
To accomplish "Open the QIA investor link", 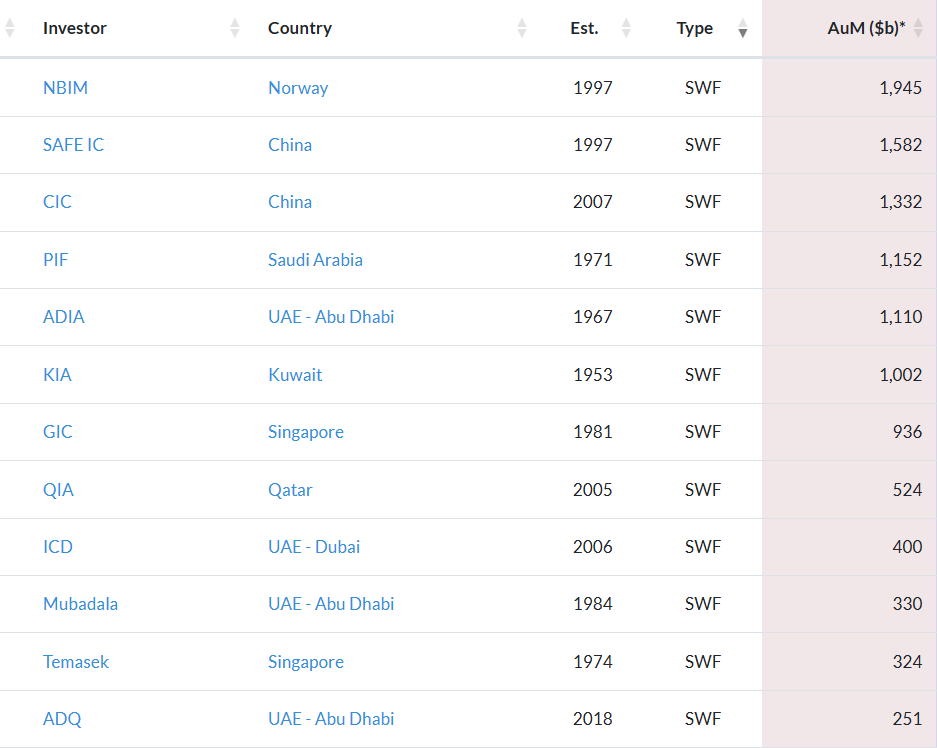I will coord(59,490).
